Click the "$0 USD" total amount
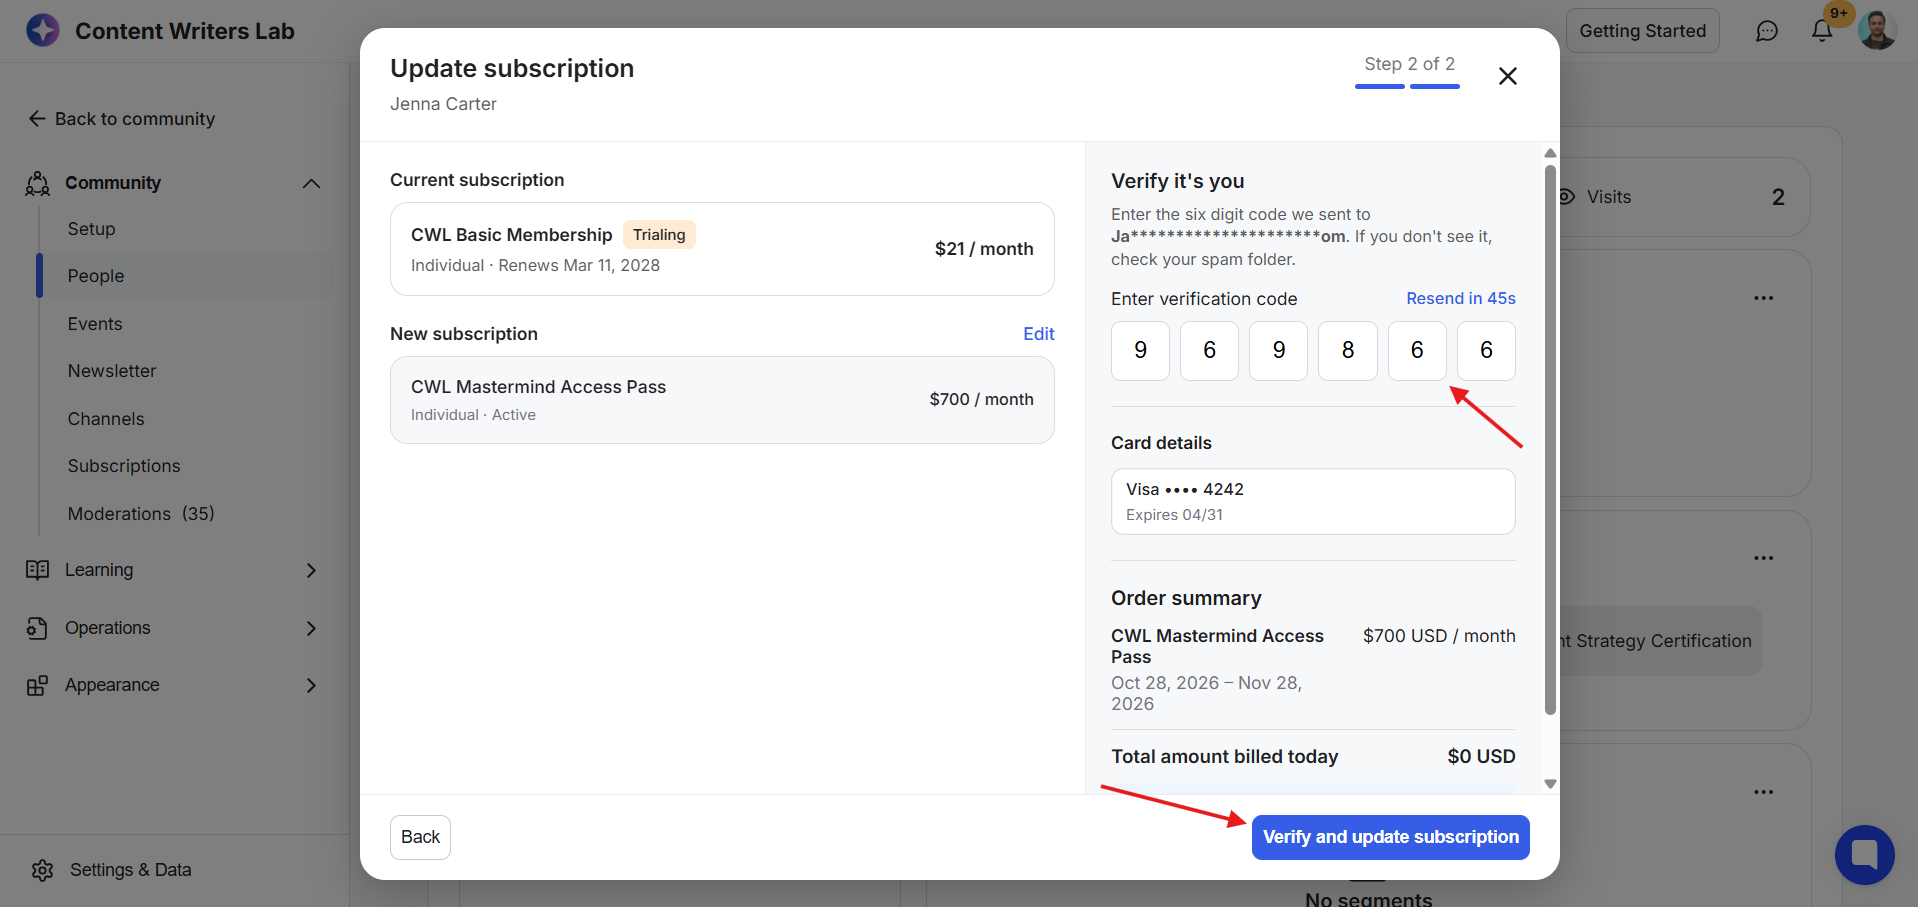 tap(1481, 757)
